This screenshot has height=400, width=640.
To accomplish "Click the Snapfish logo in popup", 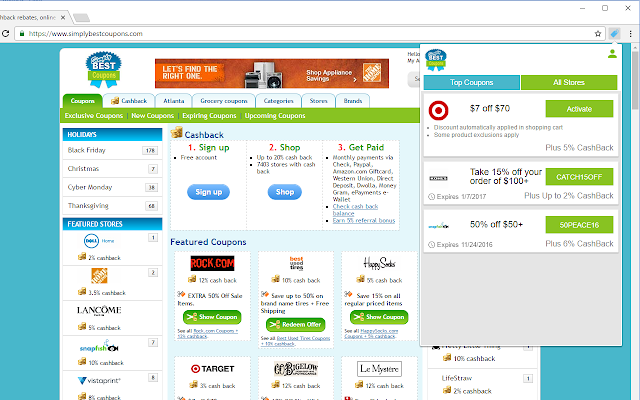I will pyautogui.click(x=438, y=226).
